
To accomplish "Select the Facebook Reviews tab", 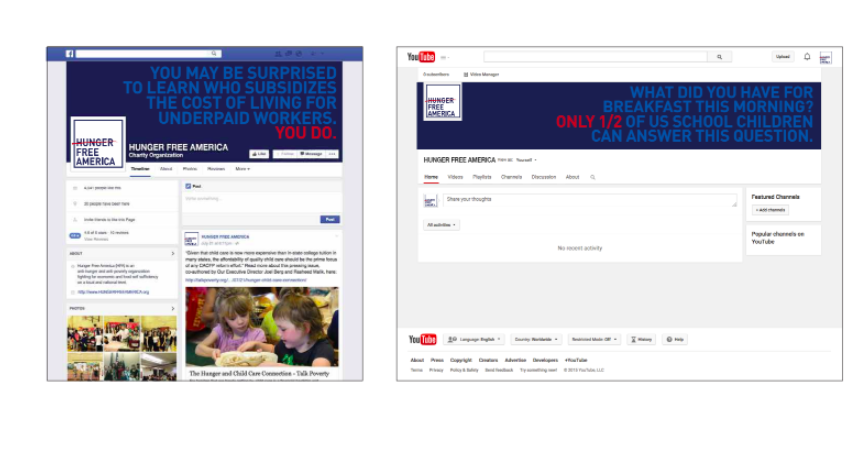I will 216,169.
